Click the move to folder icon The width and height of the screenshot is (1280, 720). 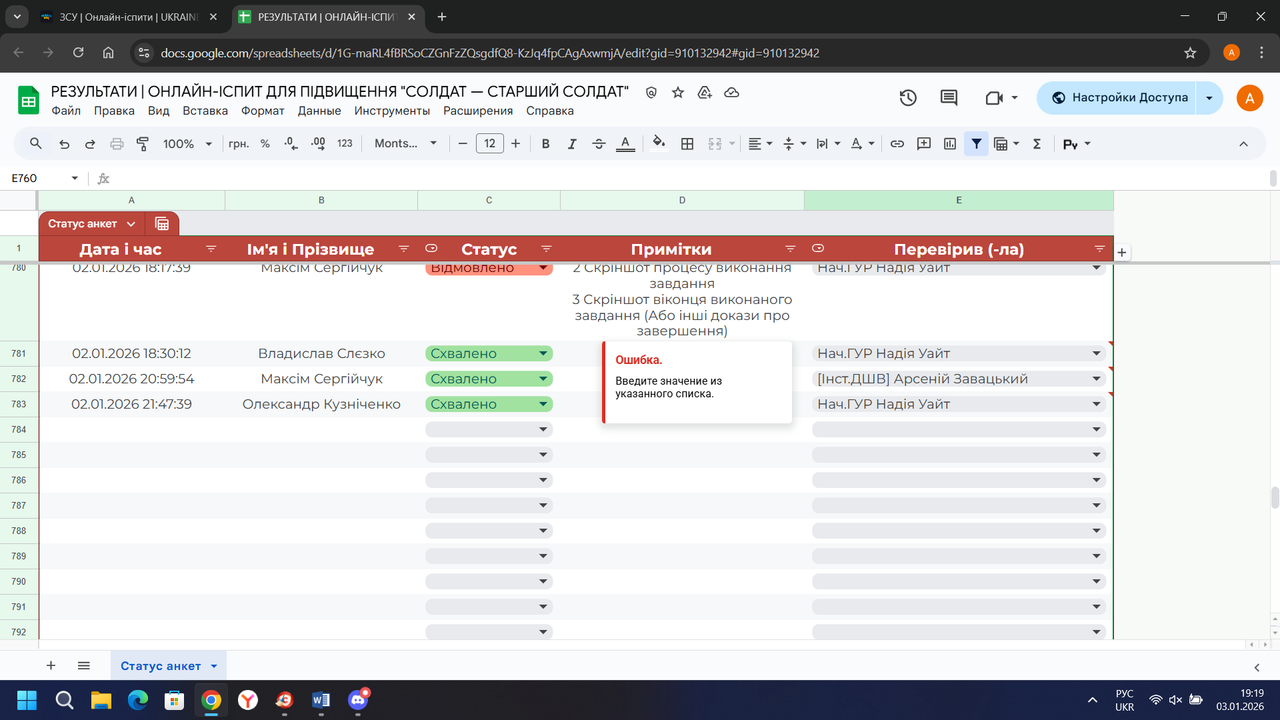point(705,92)
